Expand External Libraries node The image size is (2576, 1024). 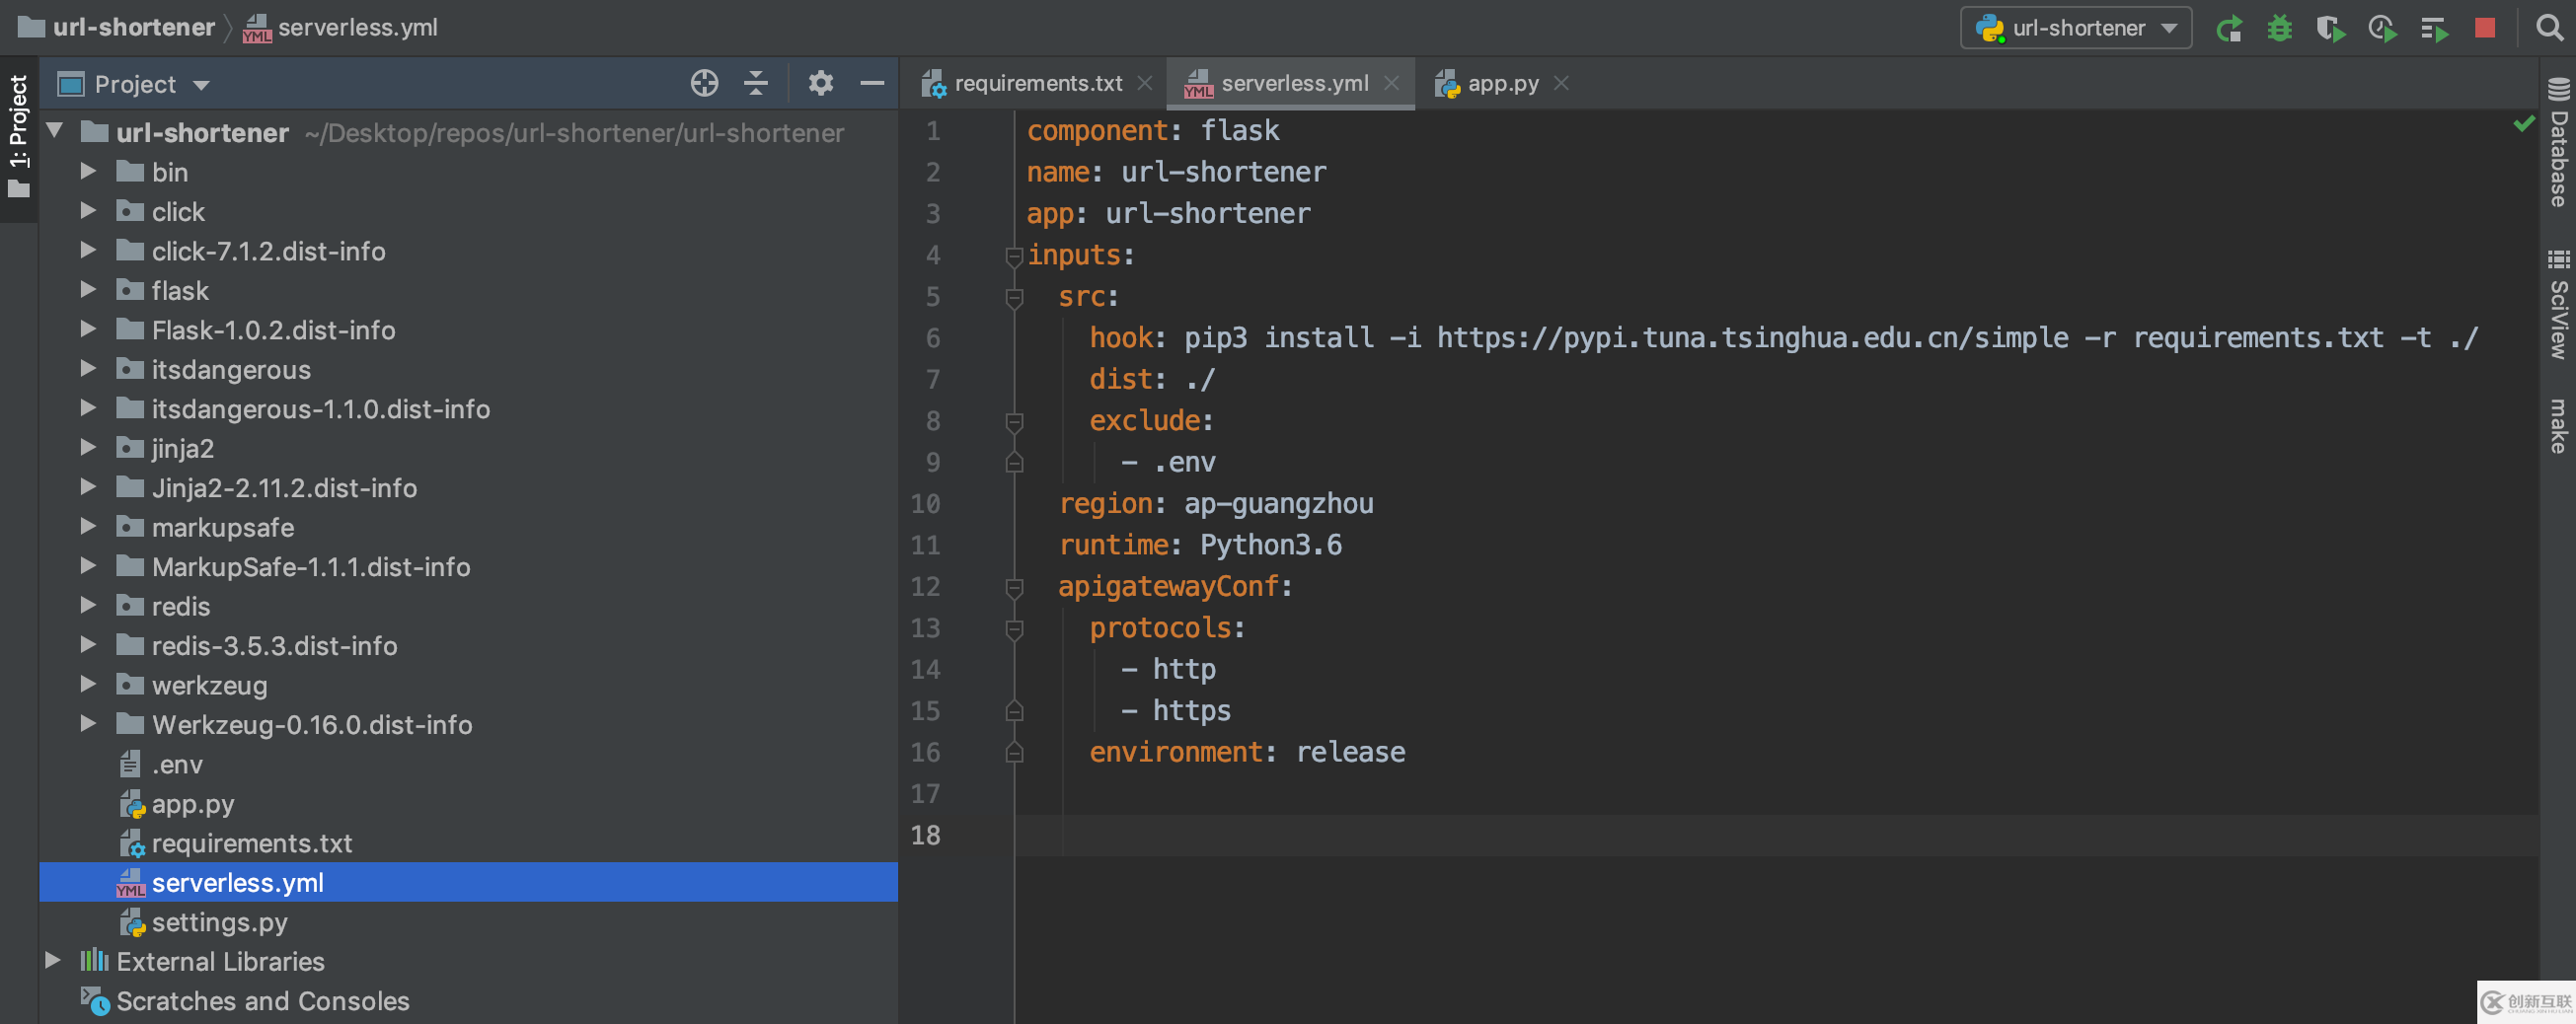(x=53, y=961)
